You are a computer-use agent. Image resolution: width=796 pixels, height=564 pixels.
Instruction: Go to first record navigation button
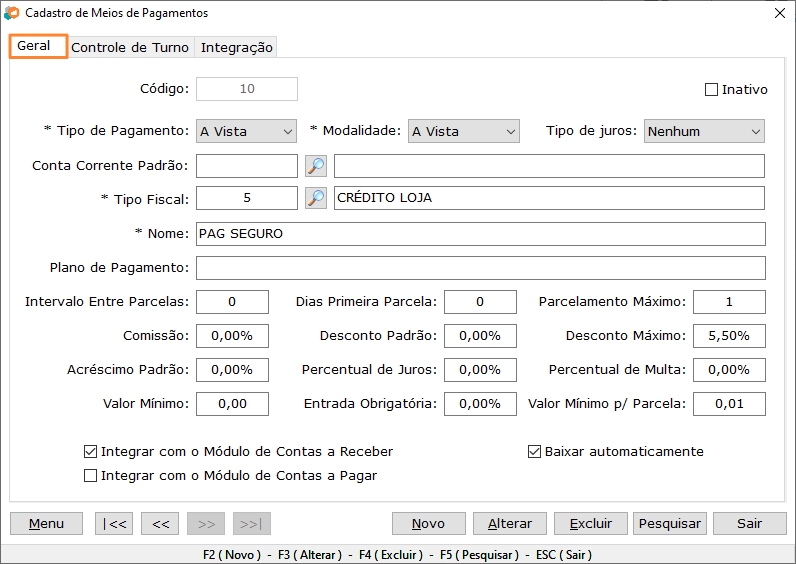tap(114, 524)
